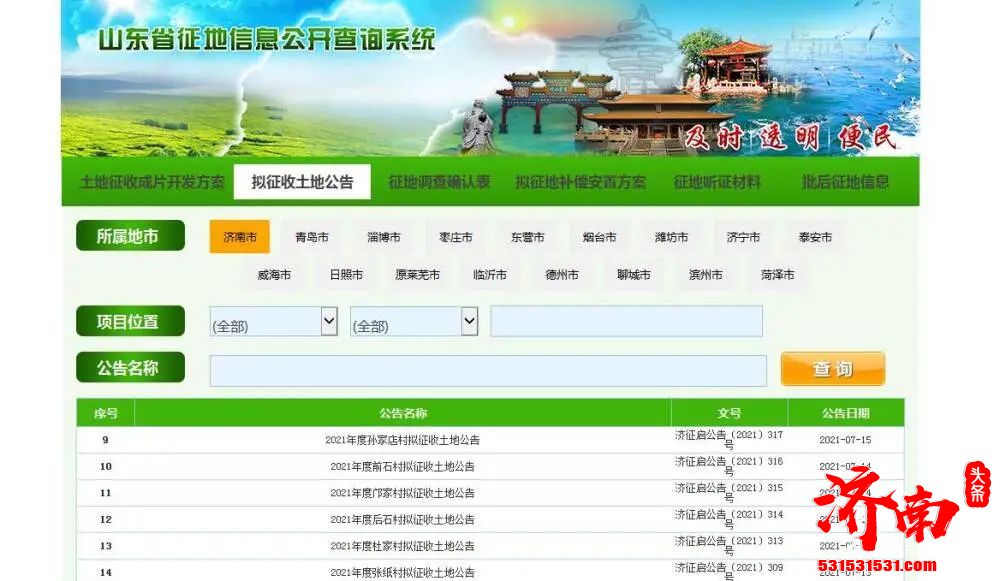Click the orange 查询 search button
This screenshot has height=581, width=1000.
[832, 369]
